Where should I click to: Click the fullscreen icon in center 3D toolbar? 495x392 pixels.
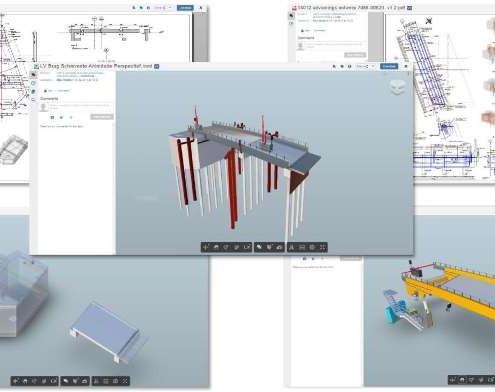pos(322,247)
